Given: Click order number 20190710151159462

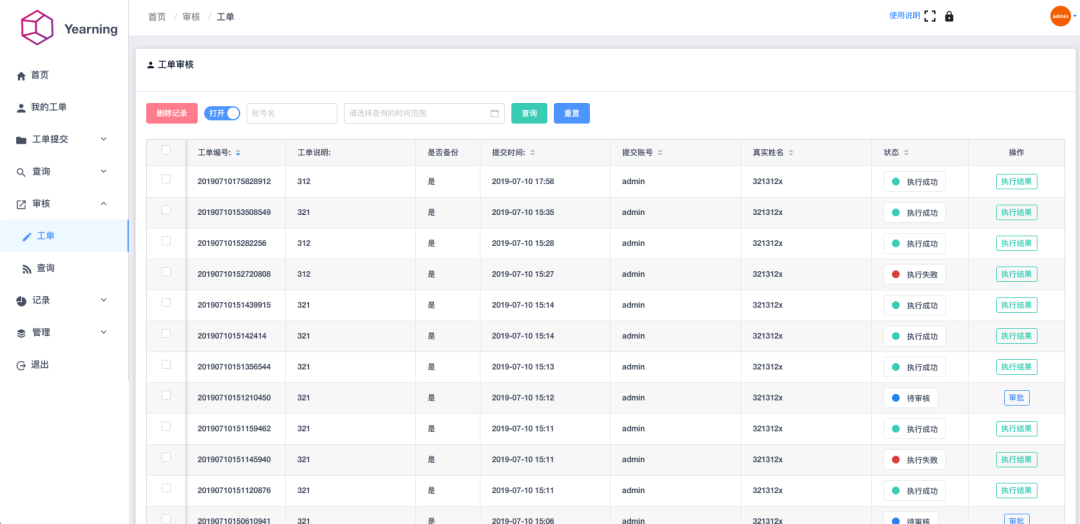Looking at the screenshot, I should 234,428.
